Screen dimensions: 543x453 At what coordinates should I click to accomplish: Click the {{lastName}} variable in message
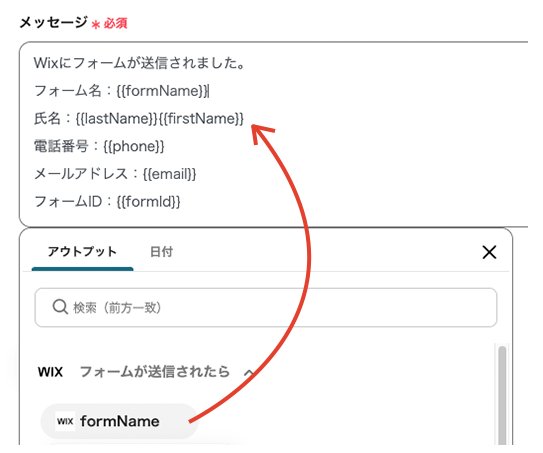pos(117,118)
